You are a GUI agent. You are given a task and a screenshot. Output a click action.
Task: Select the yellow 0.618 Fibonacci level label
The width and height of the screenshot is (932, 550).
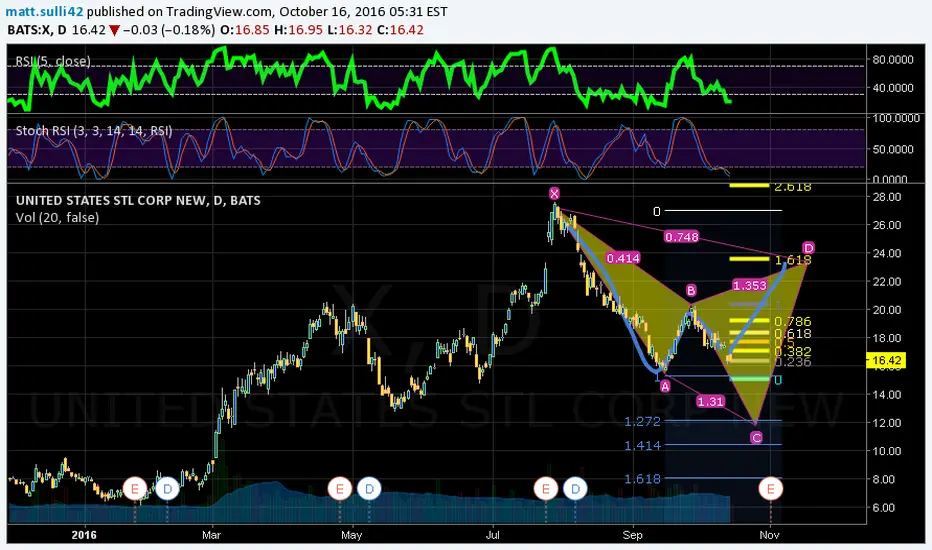(792, 334)
